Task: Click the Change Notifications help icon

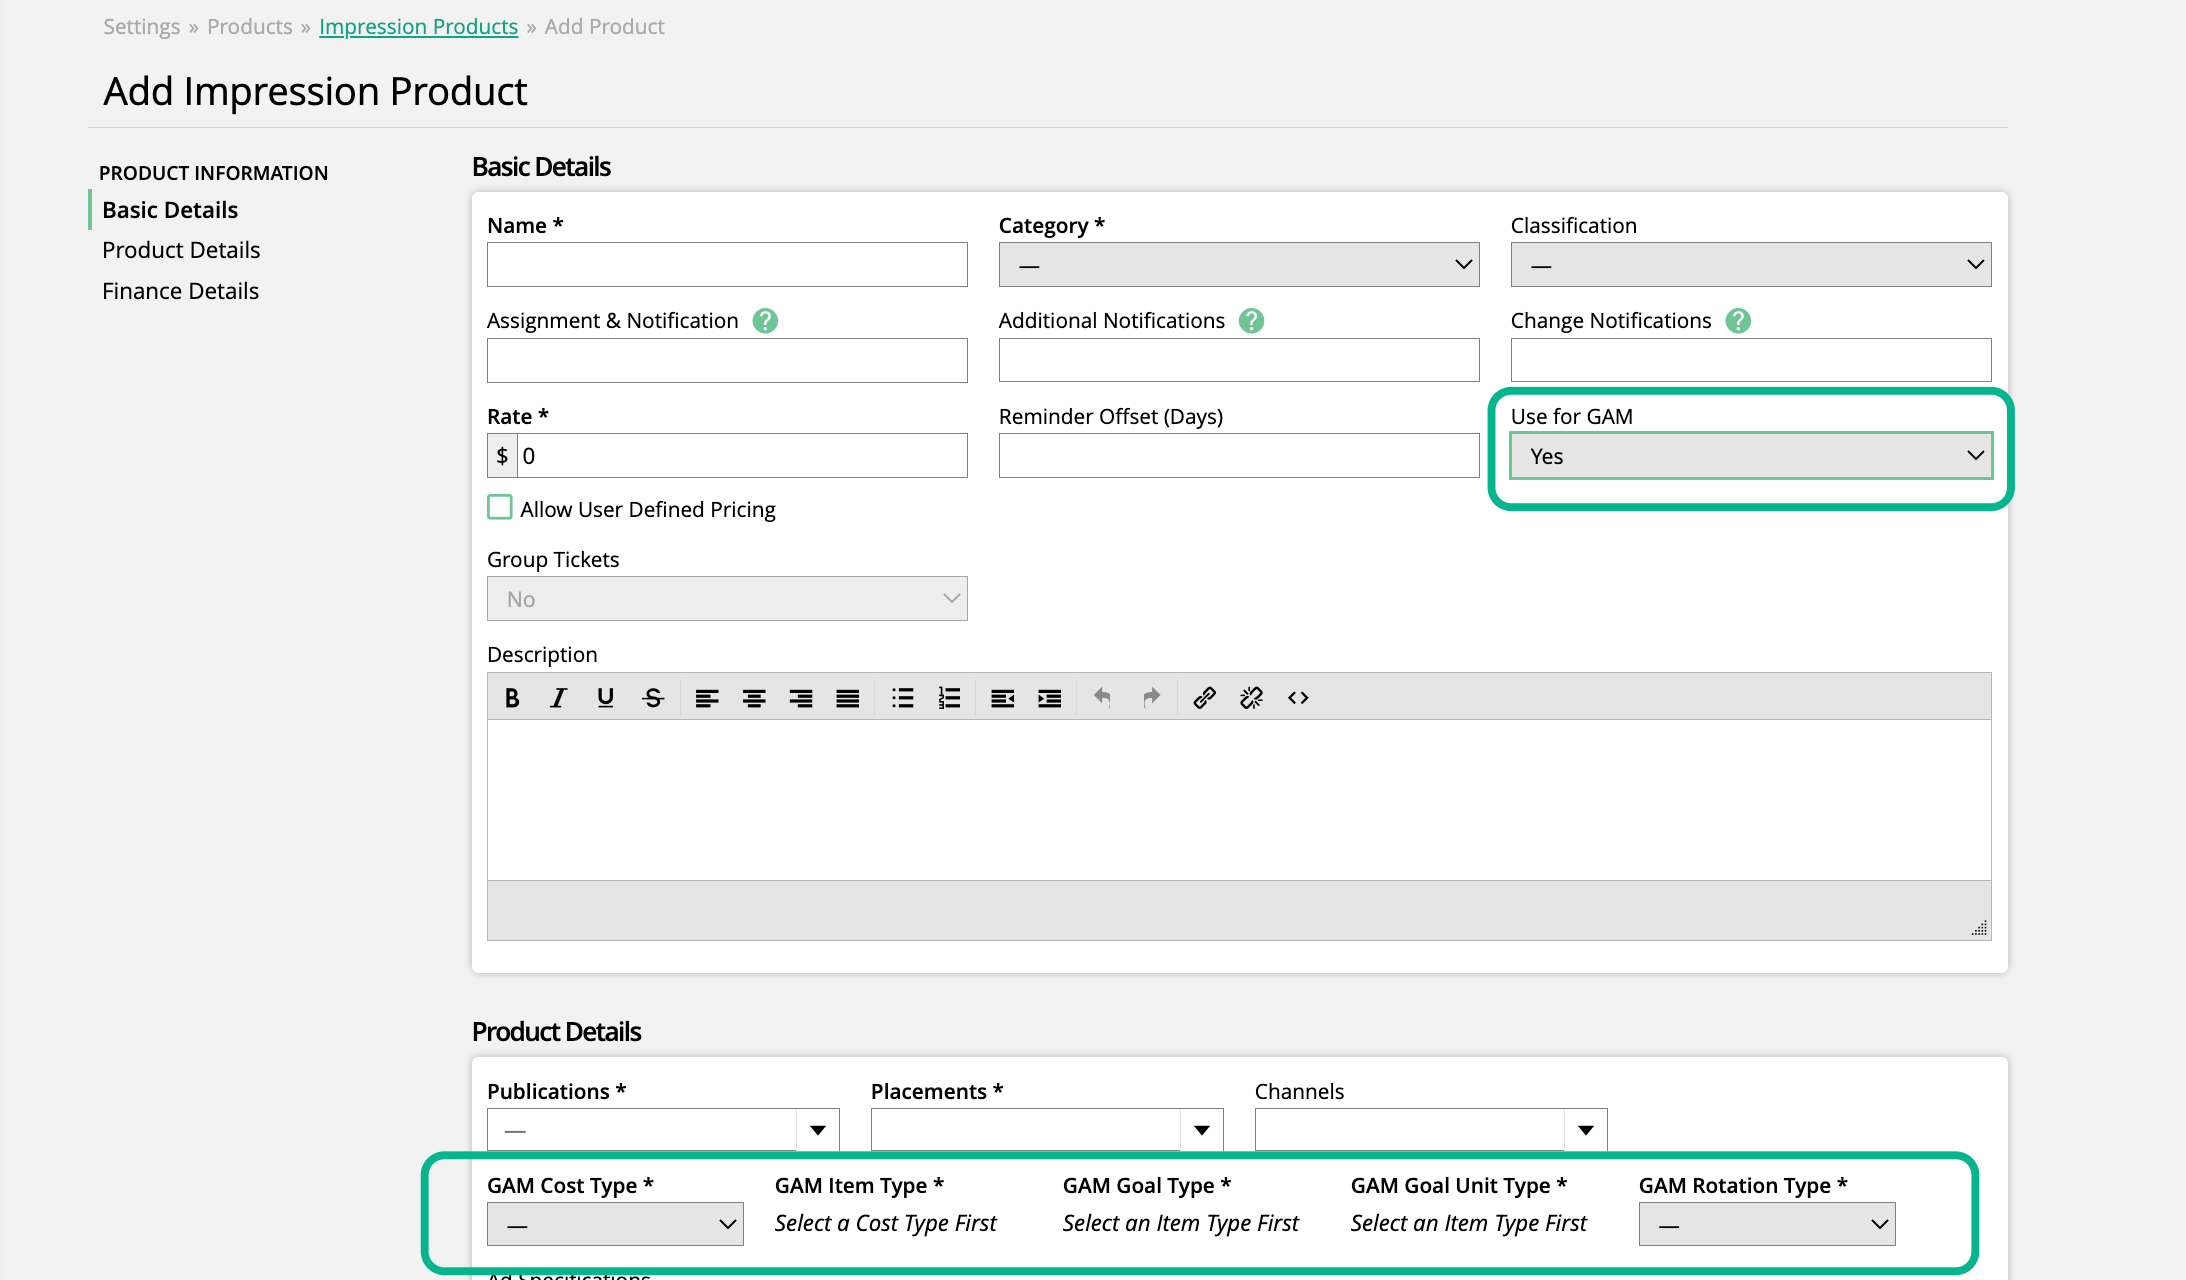Action: 1738,321
